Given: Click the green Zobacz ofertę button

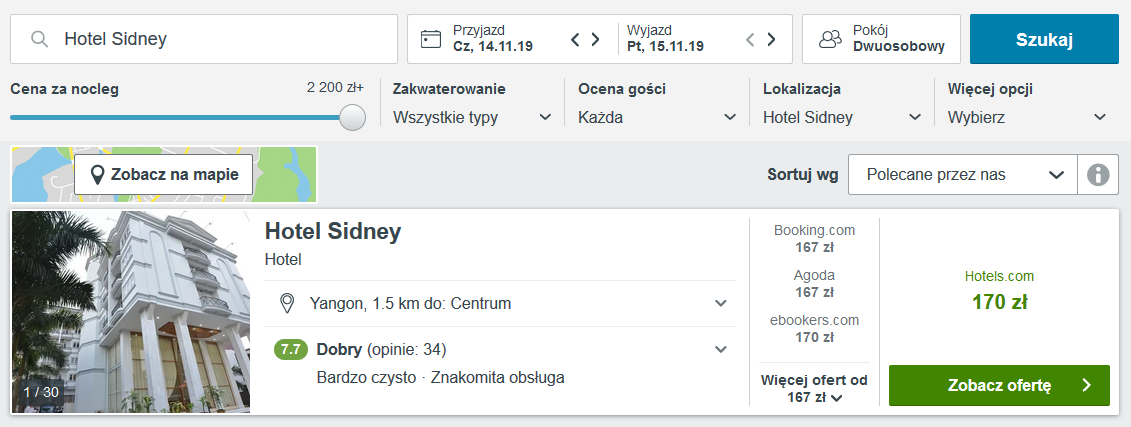Looking at the screenshot, I should click(998, 385).
